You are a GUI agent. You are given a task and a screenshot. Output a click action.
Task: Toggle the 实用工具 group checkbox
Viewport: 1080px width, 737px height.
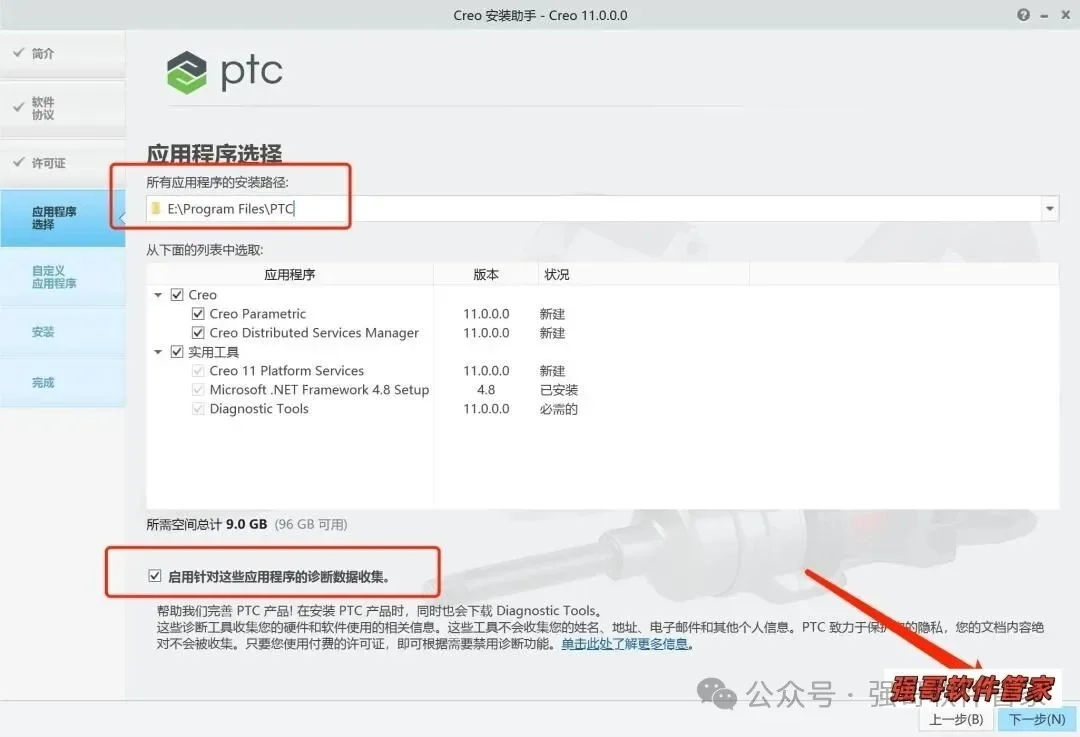point(177,352)
